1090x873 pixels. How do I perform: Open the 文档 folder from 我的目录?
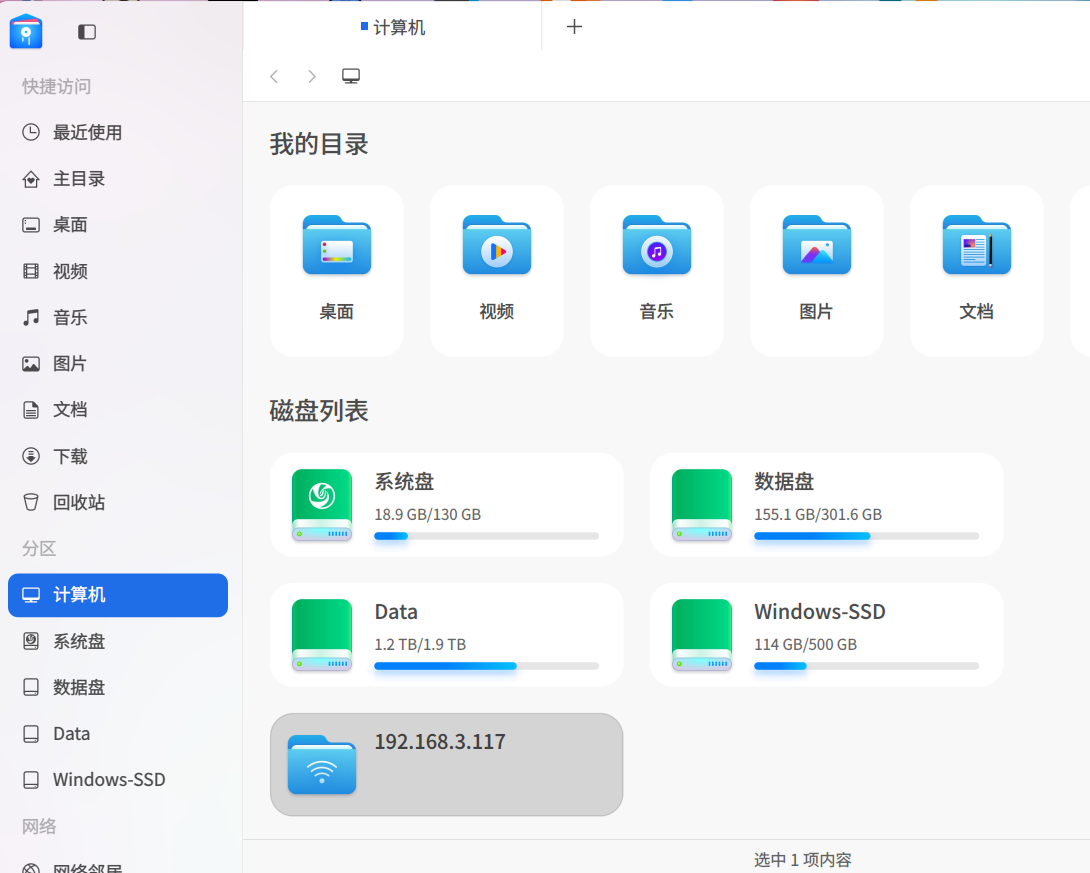pyautogui.click(x=976, y=245)
